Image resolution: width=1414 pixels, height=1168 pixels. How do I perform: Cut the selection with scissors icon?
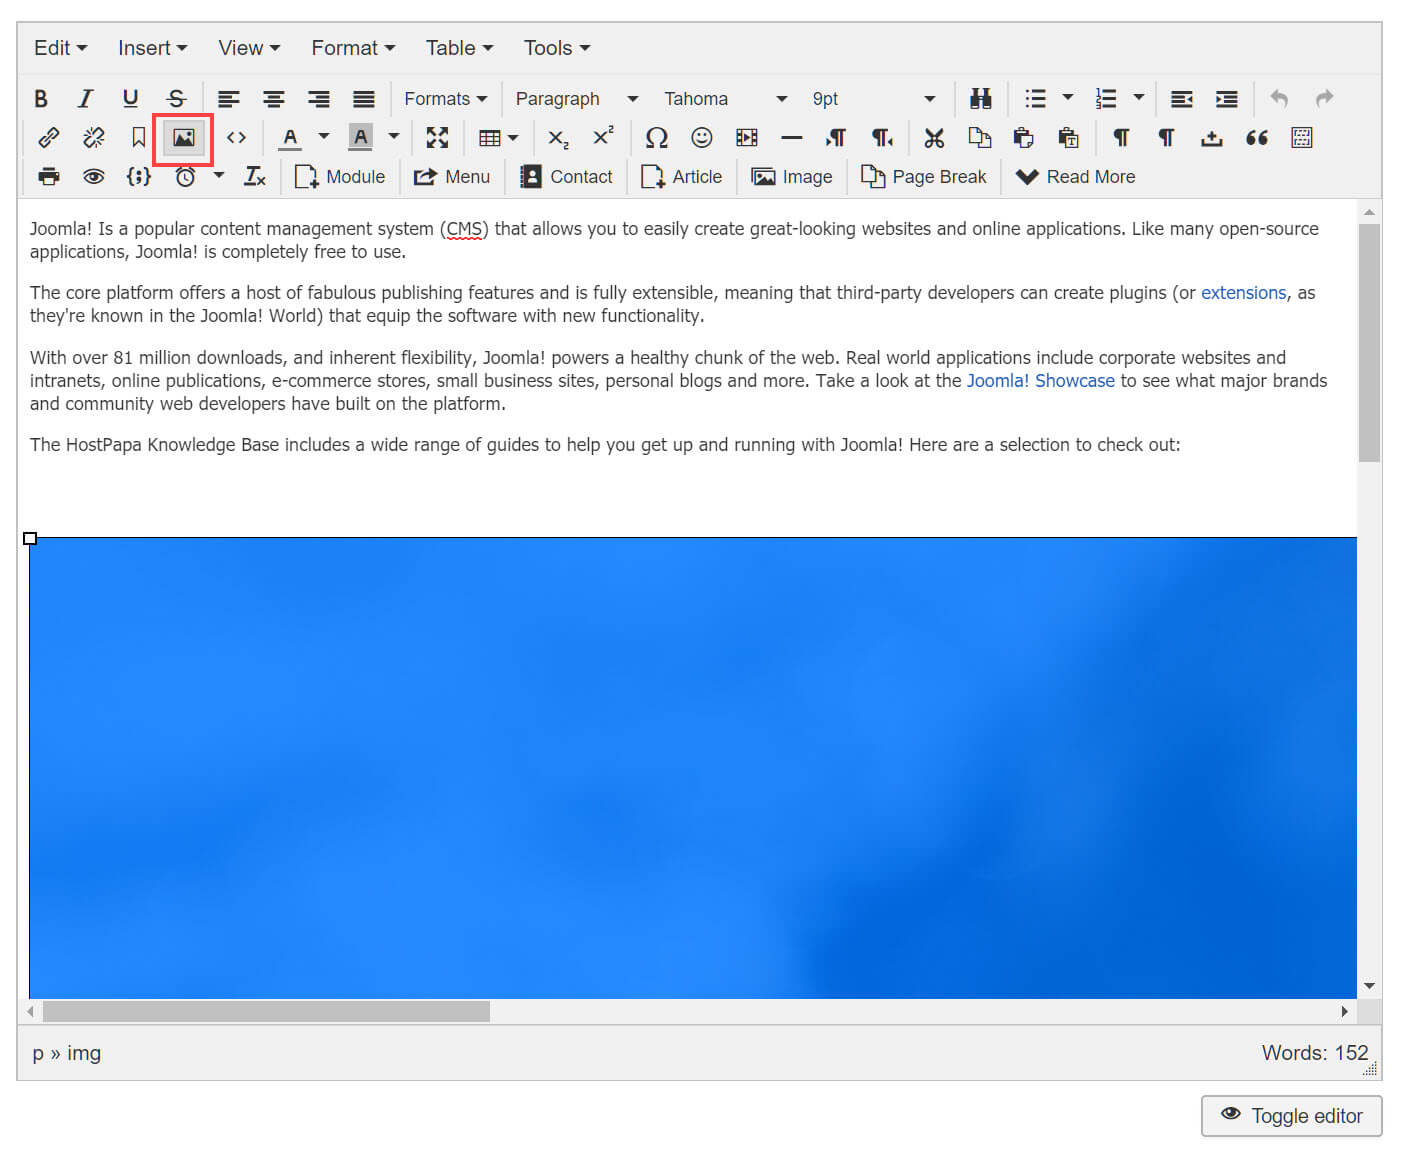(x=934, y=138)
